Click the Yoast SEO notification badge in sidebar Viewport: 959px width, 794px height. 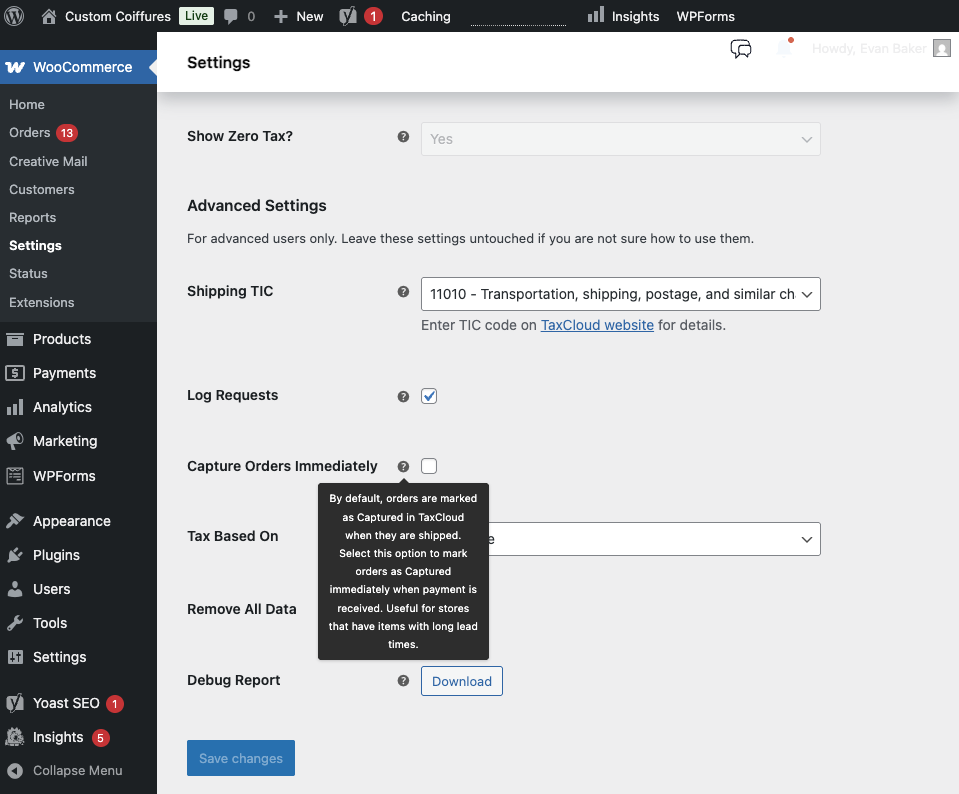pos(114,703)
